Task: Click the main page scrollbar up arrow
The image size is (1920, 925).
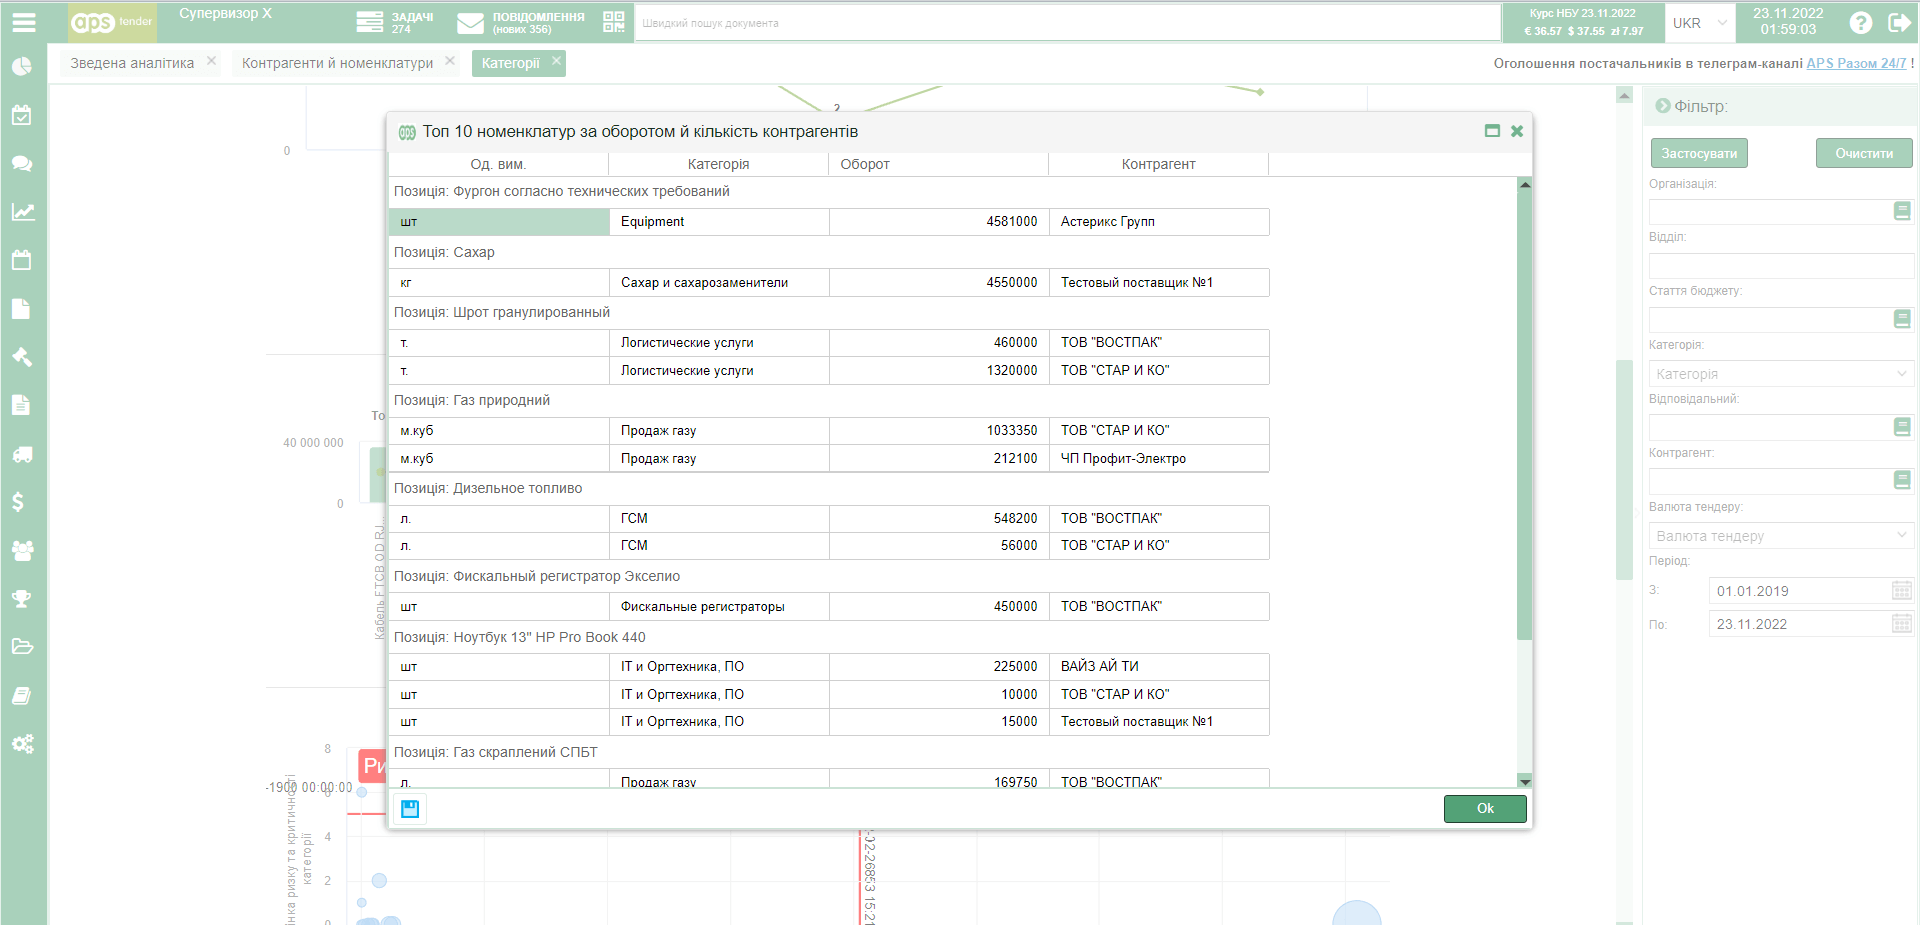Action: pos(1624,96)
